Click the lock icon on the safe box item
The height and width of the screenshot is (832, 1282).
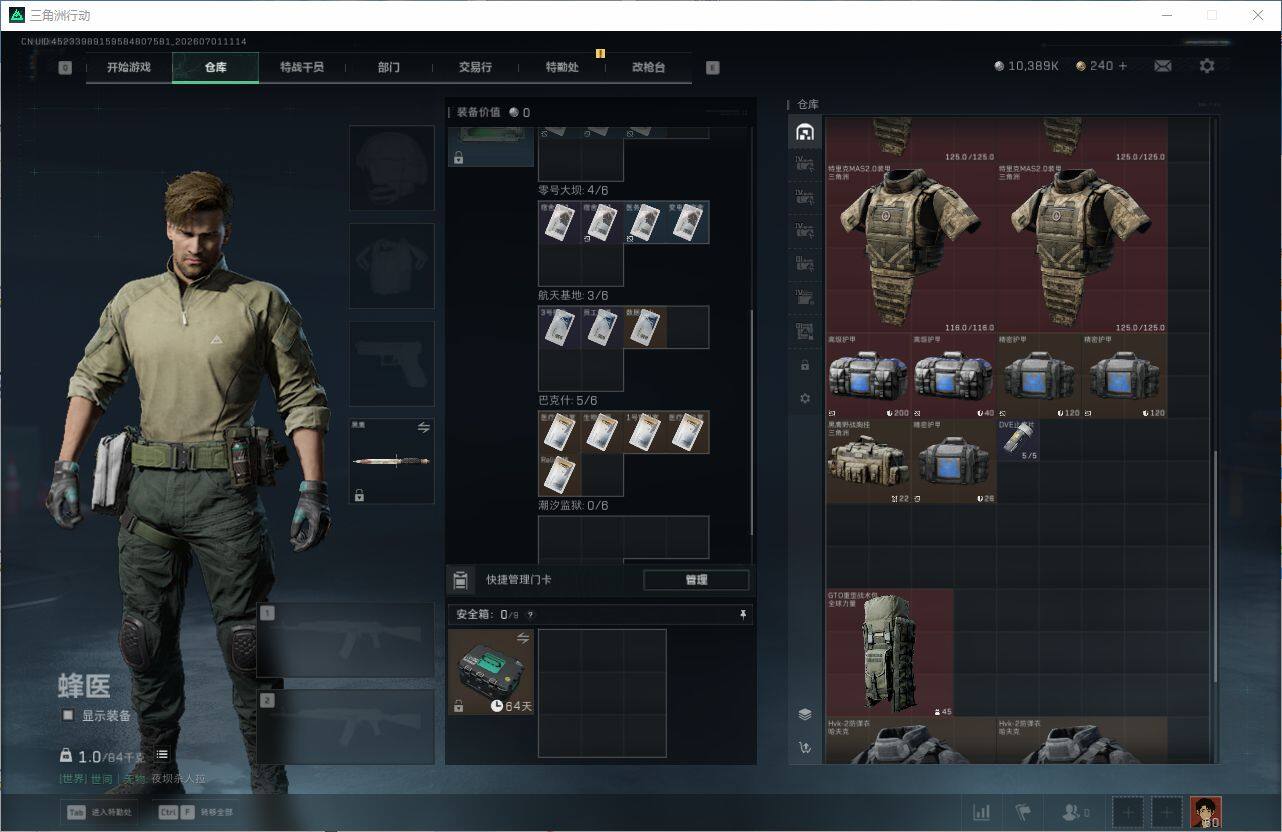(x=458, y=706)
